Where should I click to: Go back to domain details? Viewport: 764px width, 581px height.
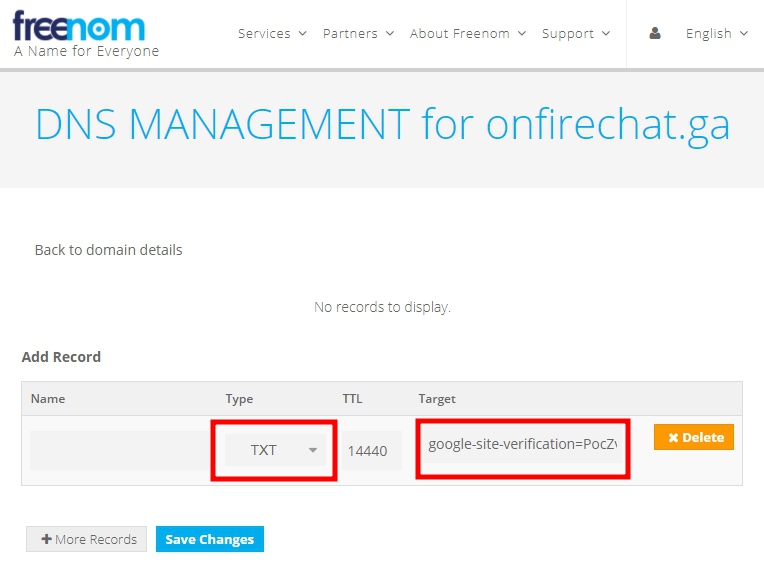(108, 250)
